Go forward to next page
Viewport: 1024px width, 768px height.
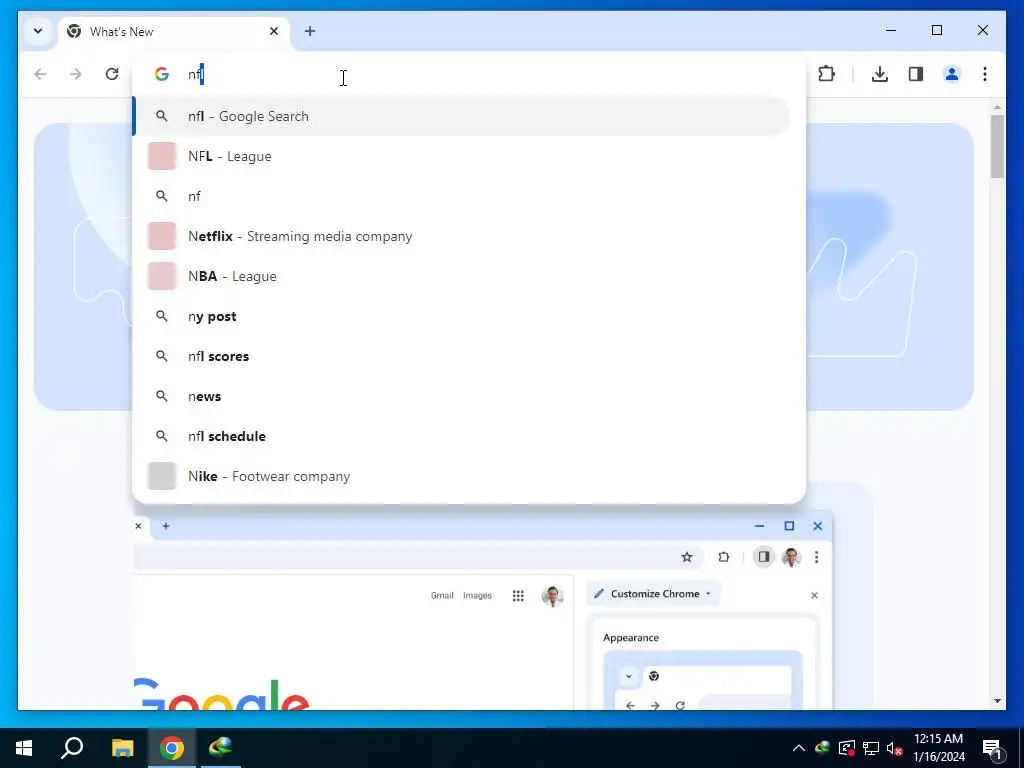[76, 74]
